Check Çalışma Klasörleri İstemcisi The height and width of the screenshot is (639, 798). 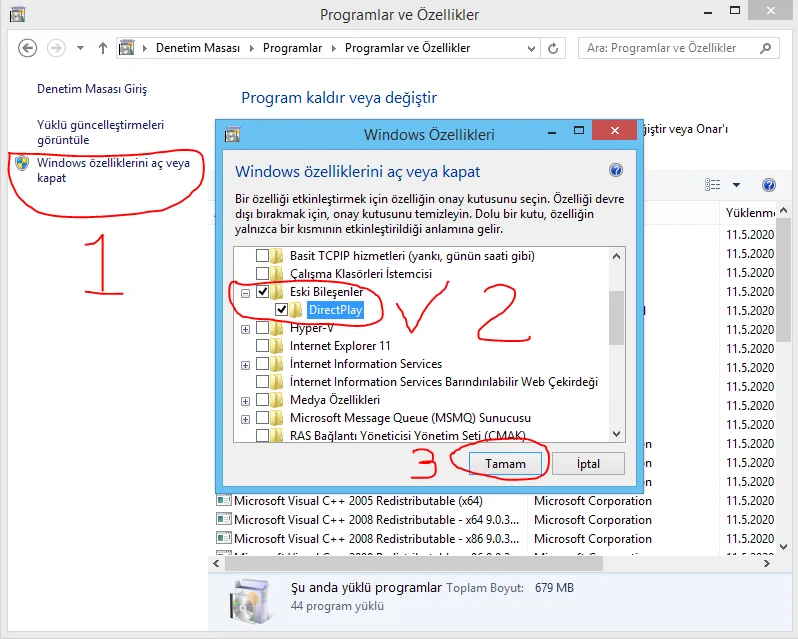263,274
